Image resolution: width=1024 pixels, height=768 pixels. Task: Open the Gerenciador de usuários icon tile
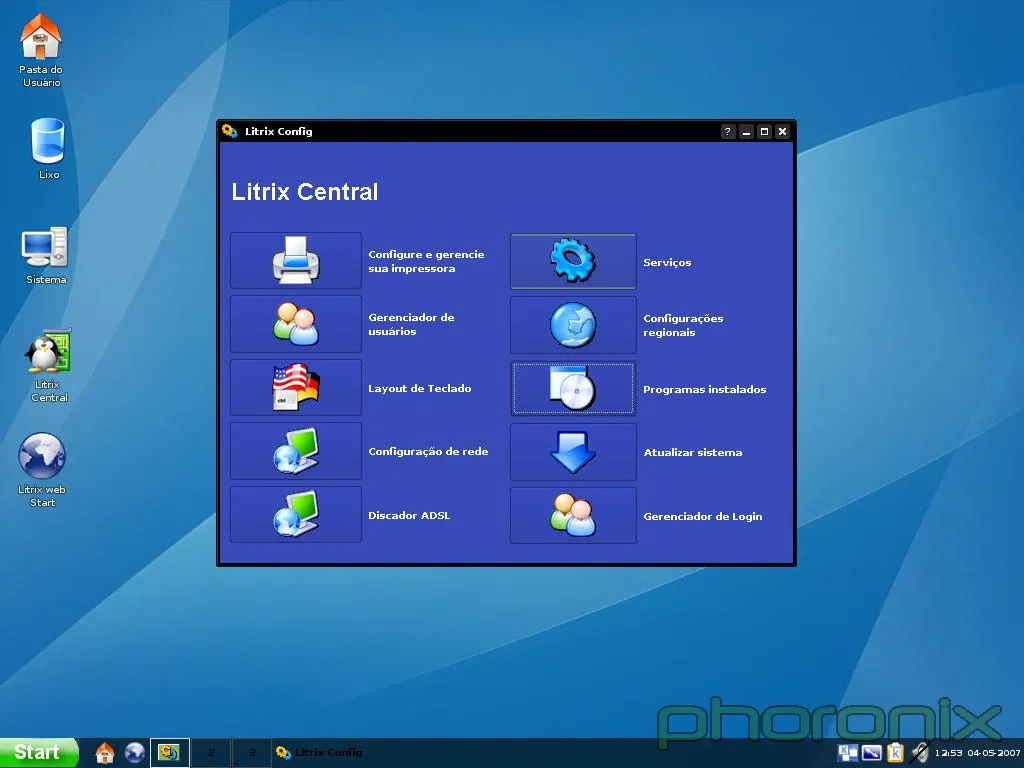pos(296,324)
